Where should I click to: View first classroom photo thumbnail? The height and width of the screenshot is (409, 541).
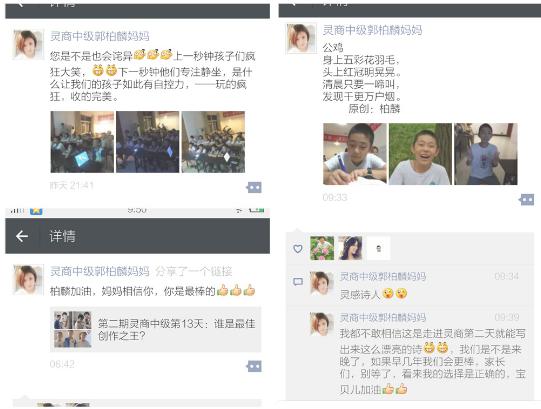coord(82,142)
